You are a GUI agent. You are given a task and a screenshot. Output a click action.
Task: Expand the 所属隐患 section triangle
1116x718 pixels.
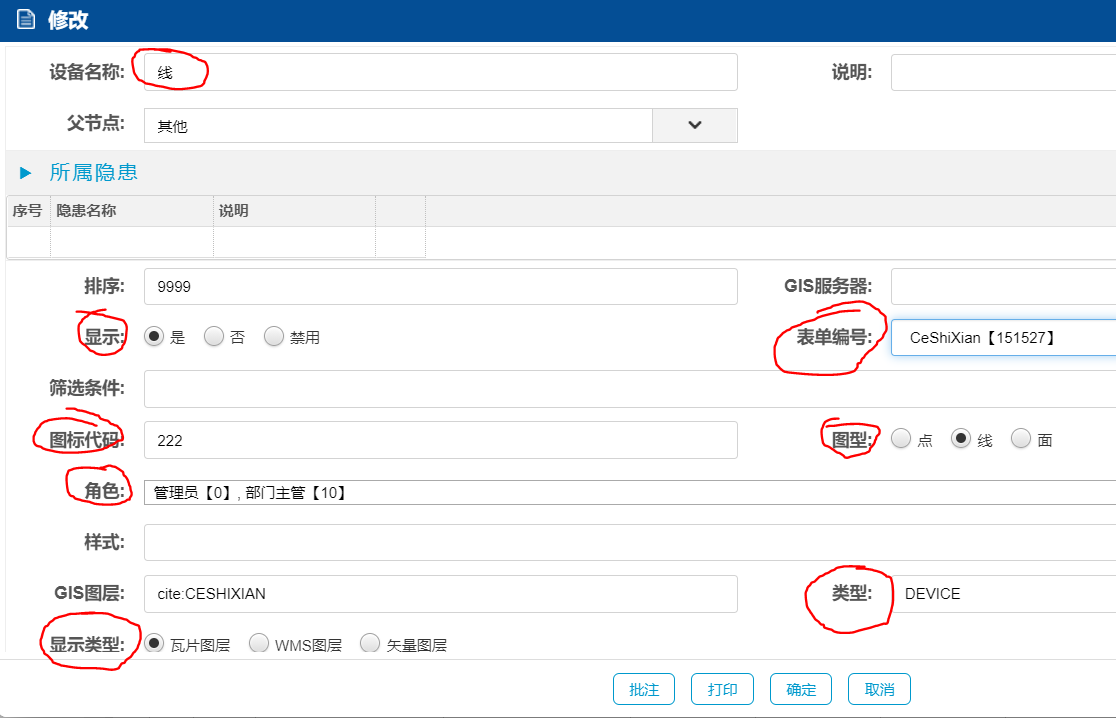(x=26, y=173)
